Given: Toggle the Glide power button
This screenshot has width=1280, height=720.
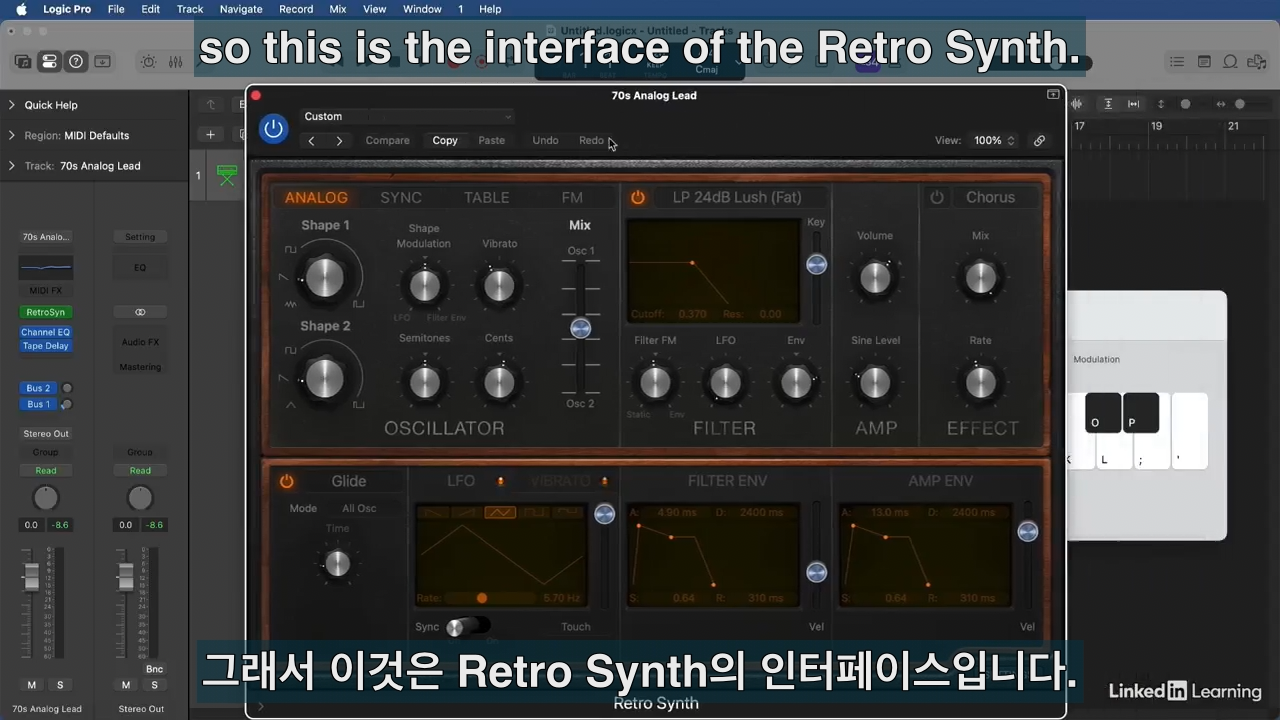Looking at the screenshot, I should click(287, 481).
